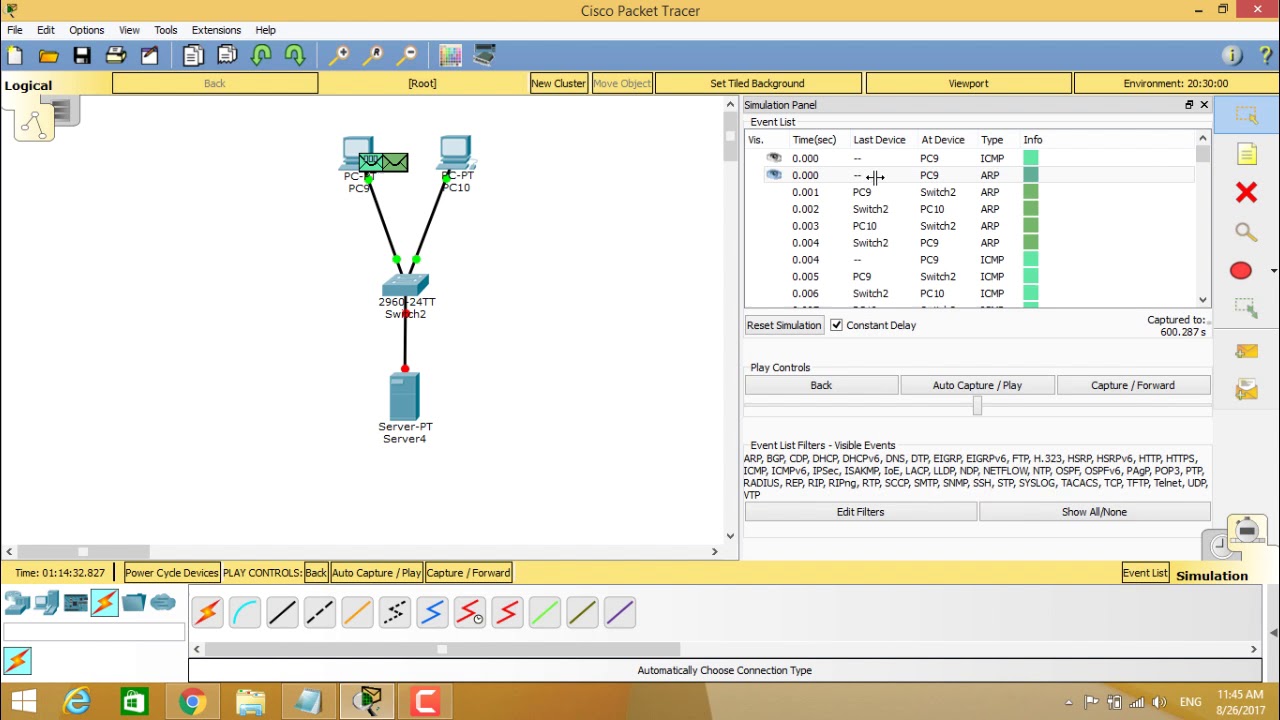The height and width of the screenshot is (720, 1280).
Task: Reset zoom with the R magnifier
Action: pyautogui.click(x=373, y=56)
